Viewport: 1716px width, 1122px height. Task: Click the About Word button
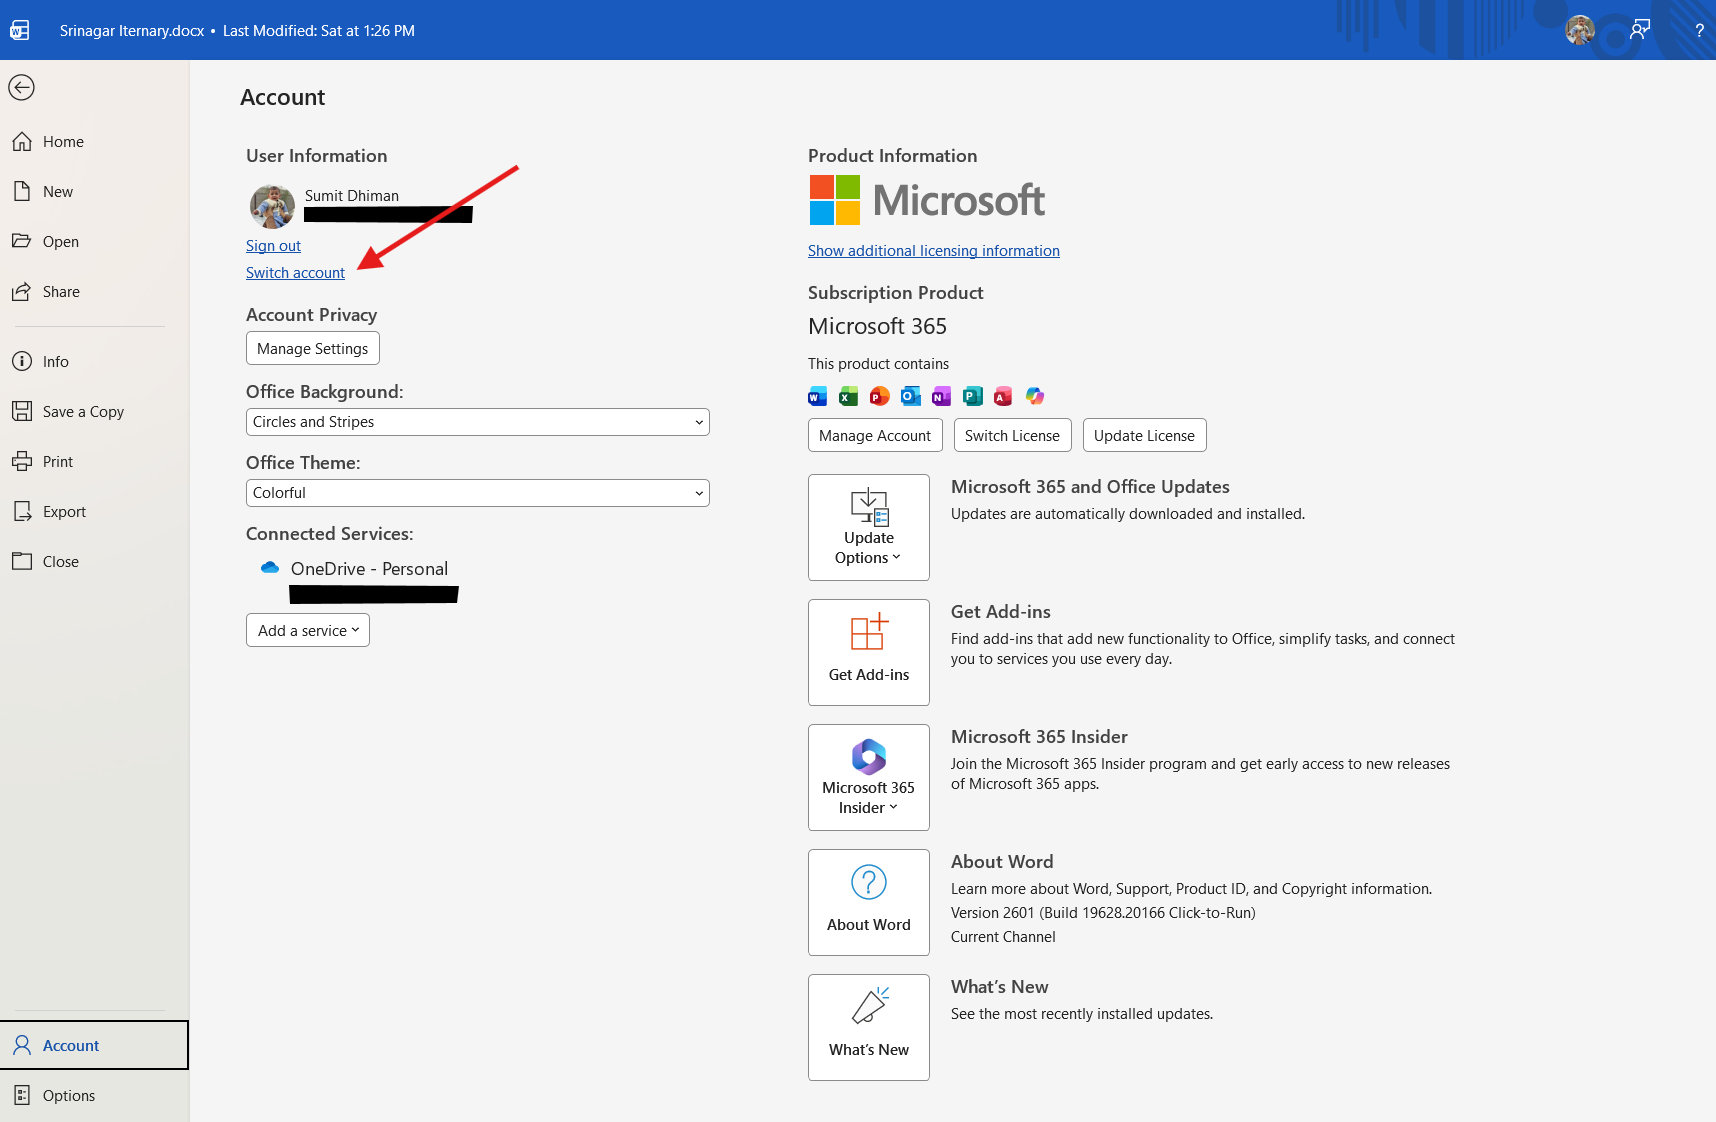pyautogui.click(x=869, y=902)
